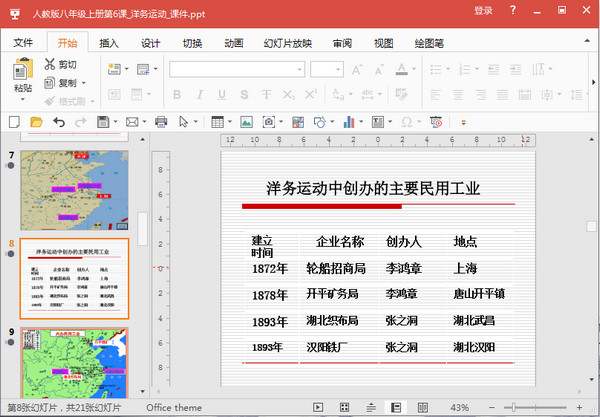This screenshot has height=417, width=600.
Task: Click the email envelope icon
Action: (131, 121)
